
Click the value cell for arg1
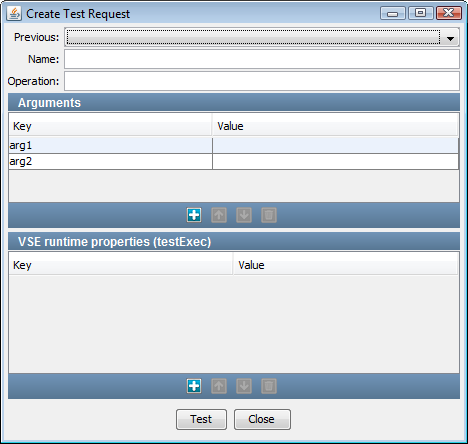(335, 145)
